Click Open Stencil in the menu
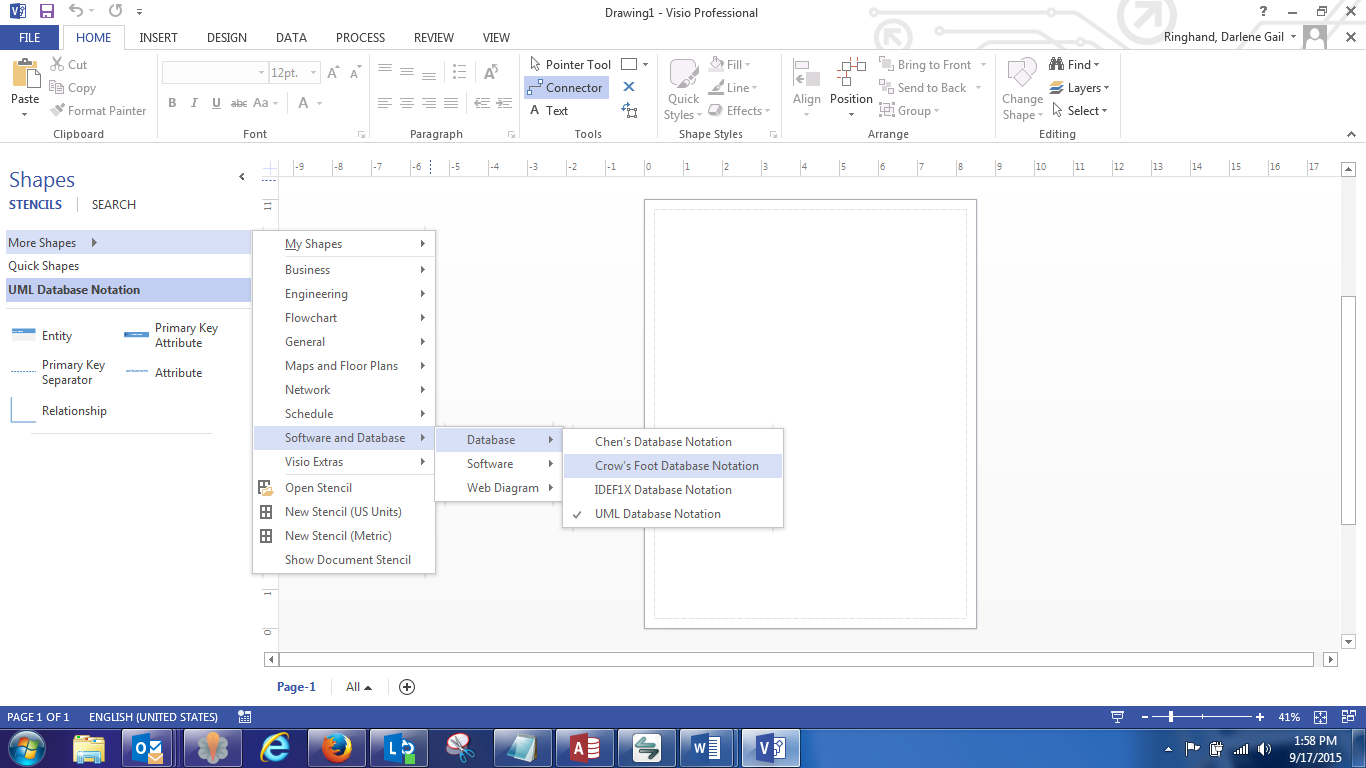Viewport: 1366px width, 768px height. coord(317,487)
